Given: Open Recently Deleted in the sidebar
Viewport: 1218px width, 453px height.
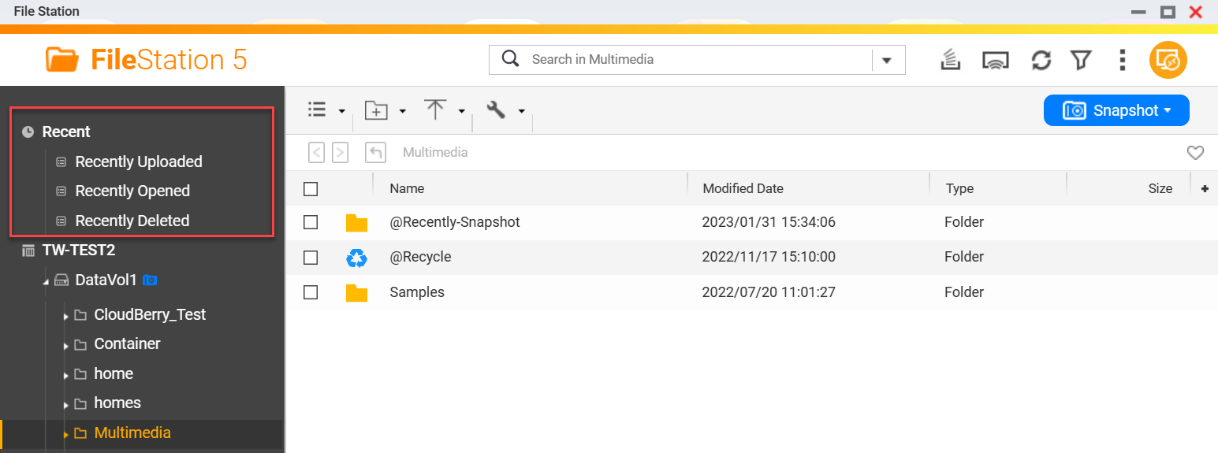Looking at the screenshot, I should pyautogui.click(x=132, y=220).
